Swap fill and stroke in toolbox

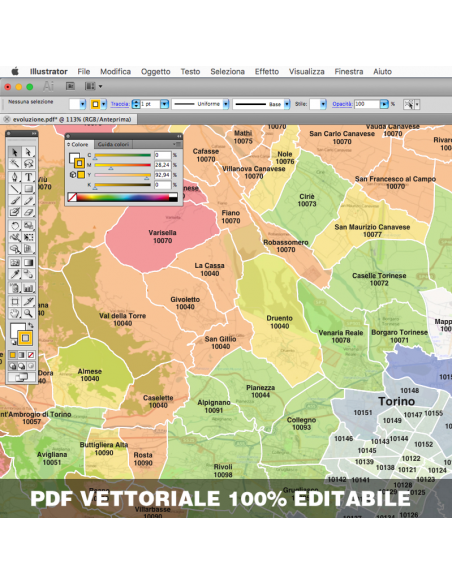[x=31, y=326]
